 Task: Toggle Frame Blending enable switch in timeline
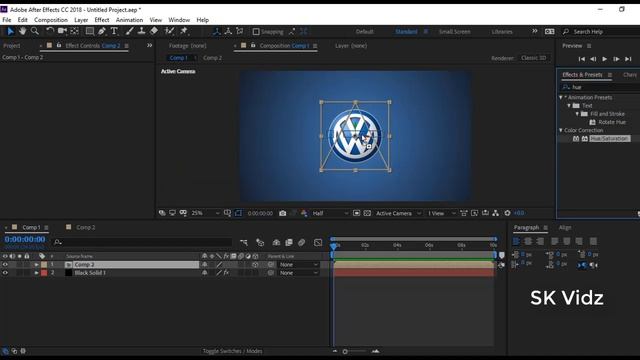pos(289,242)
